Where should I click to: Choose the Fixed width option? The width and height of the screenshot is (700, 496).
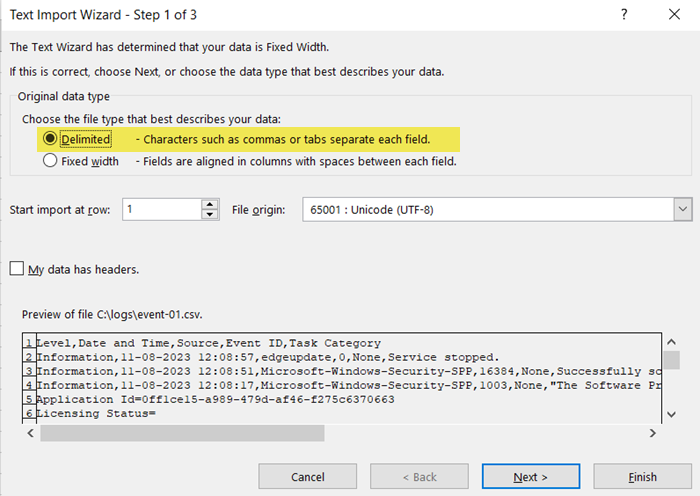pos(50,160)
